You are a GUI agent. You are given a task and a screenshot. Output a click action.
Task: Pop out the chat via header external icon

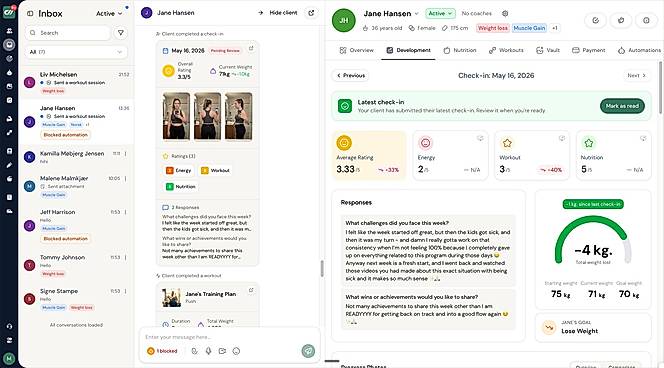pyautogui.click(x=311, y=13)
